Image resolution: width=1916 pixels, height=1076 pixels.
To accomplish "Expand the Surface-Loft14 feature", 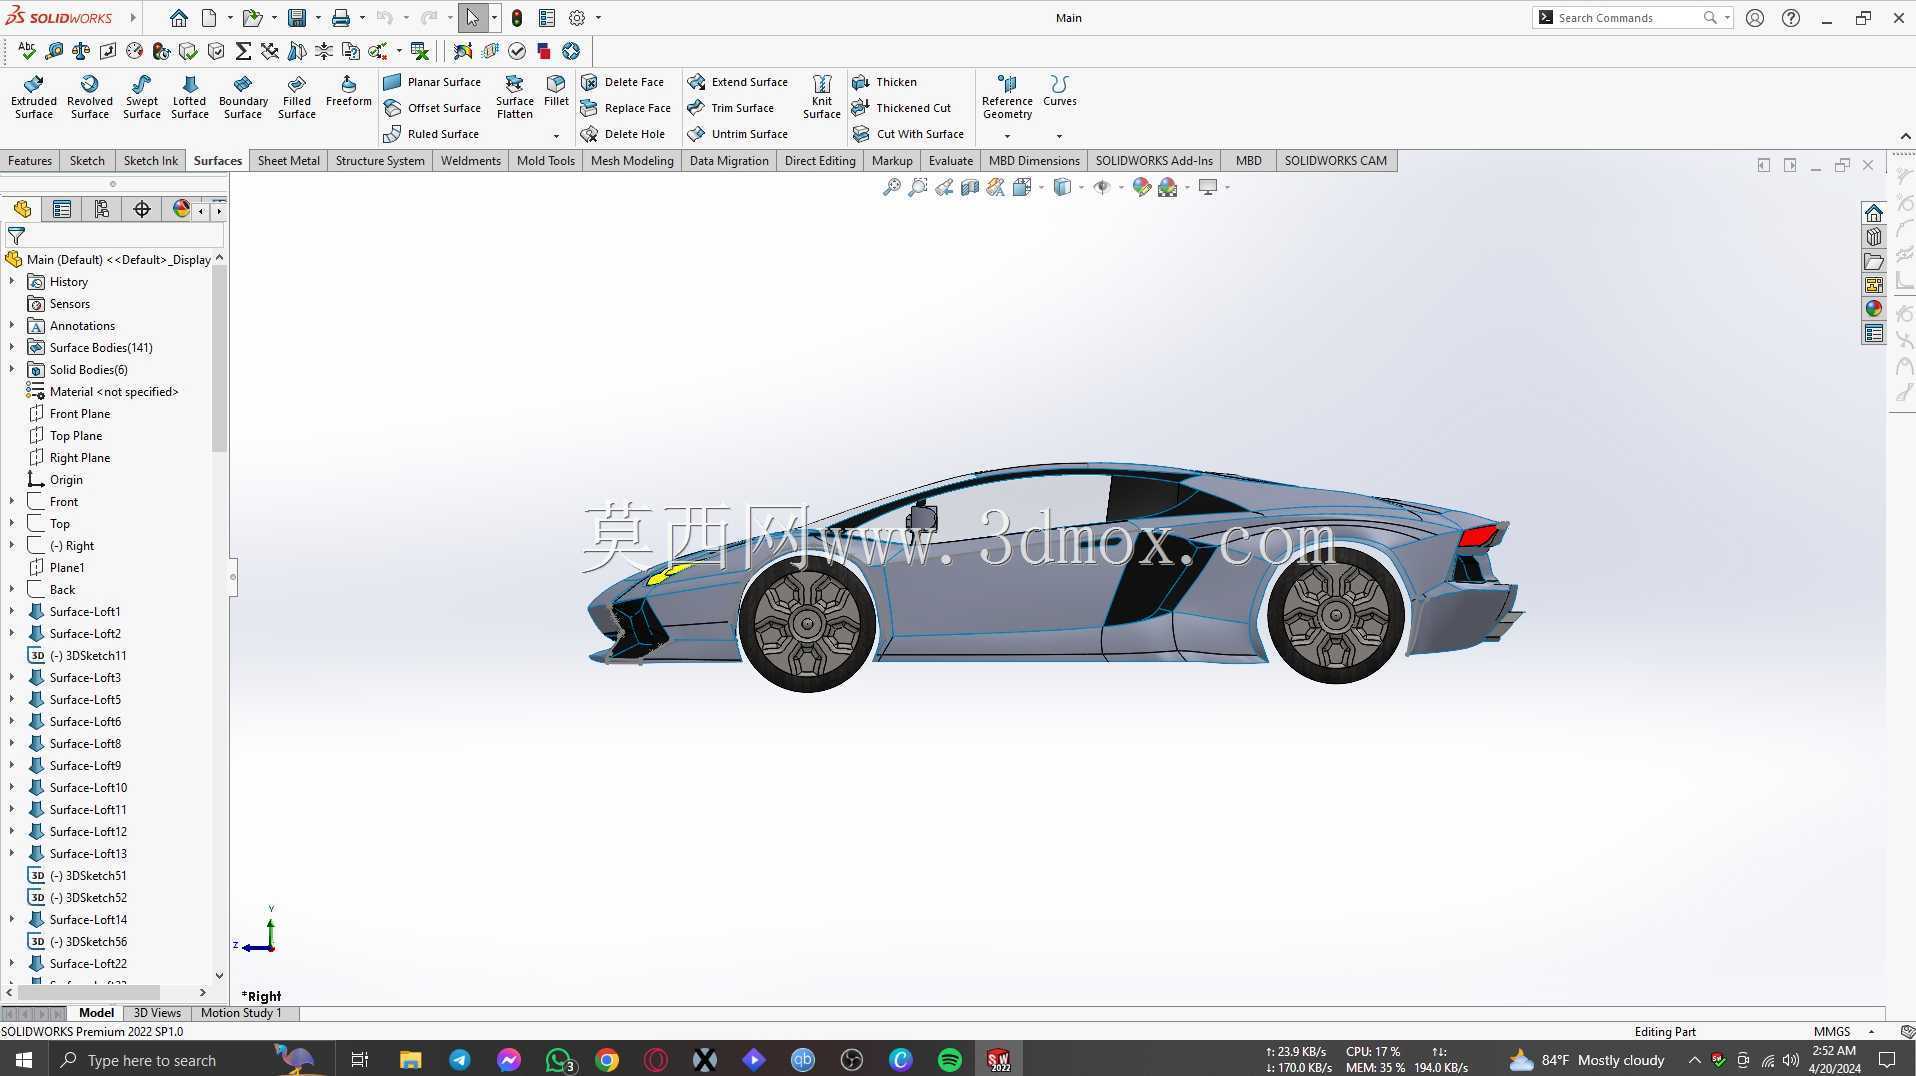I will pyautogui.click(x=12, y=920).
